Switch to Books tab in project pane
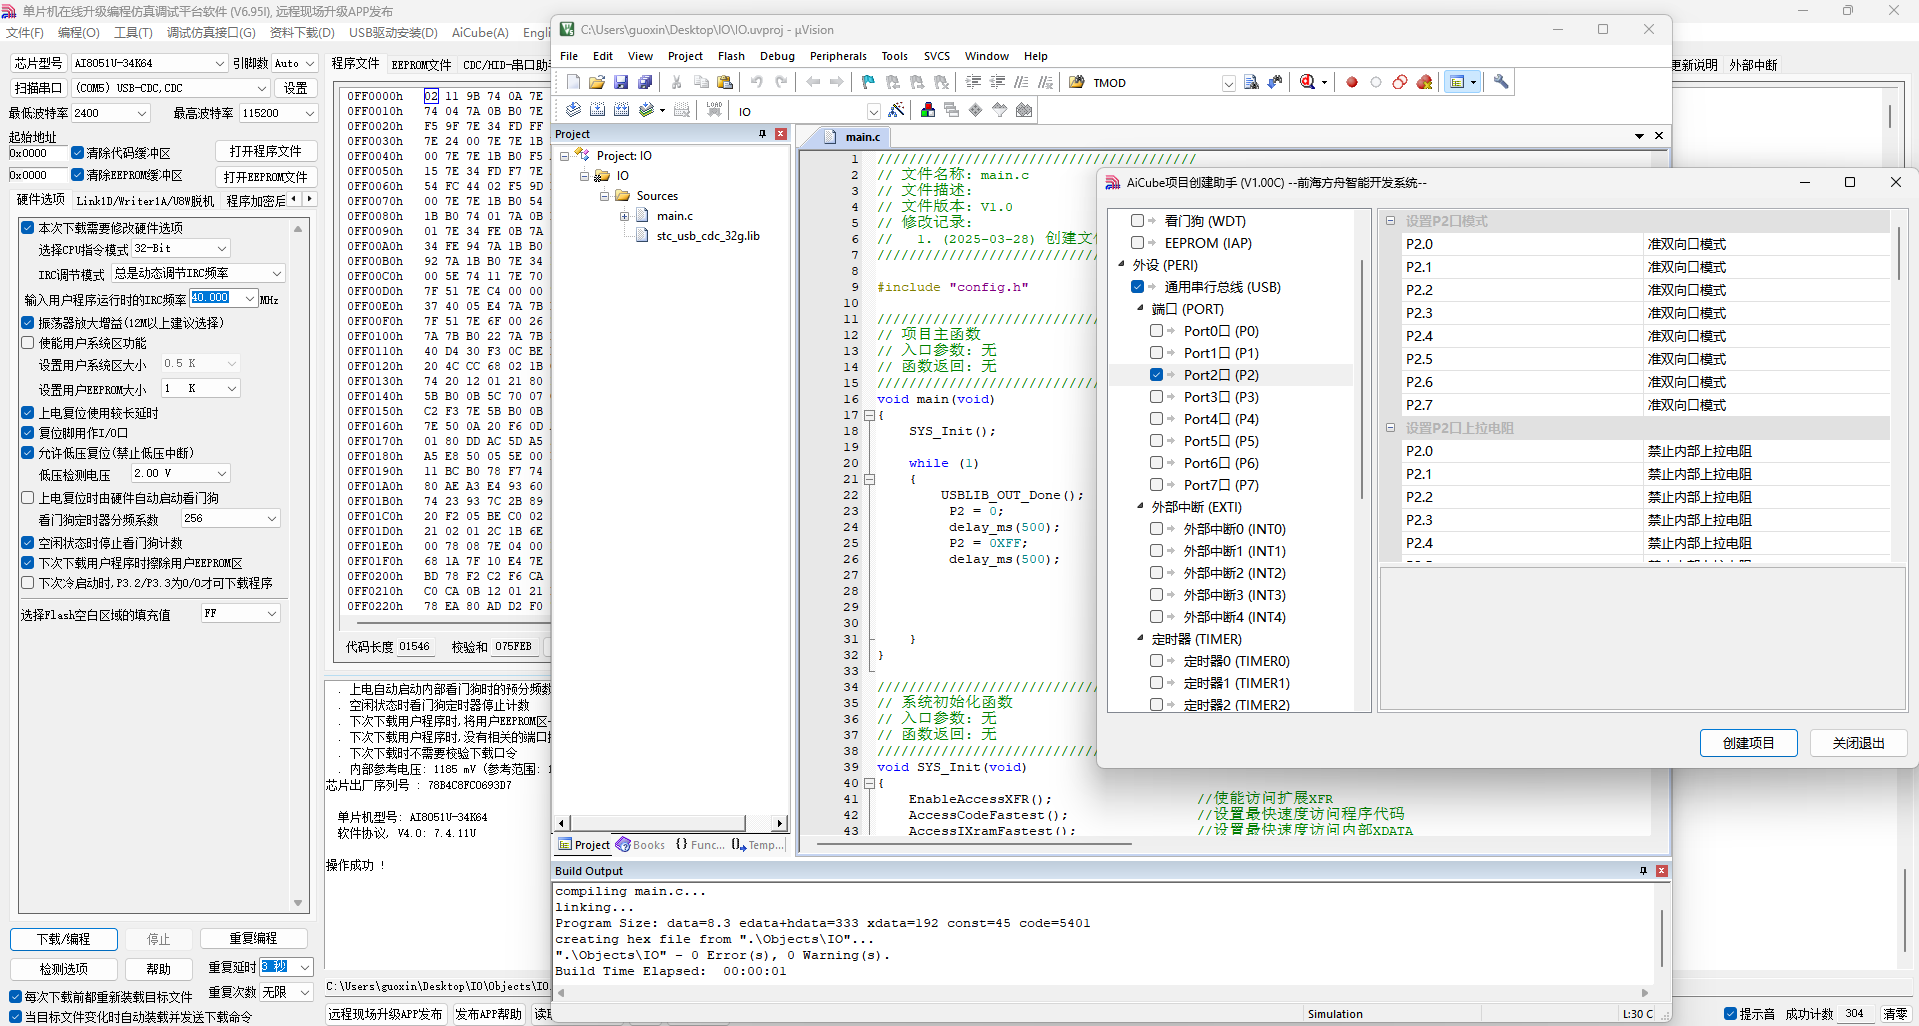The height and width of the screenshot is (1026, 1919). 641,845
